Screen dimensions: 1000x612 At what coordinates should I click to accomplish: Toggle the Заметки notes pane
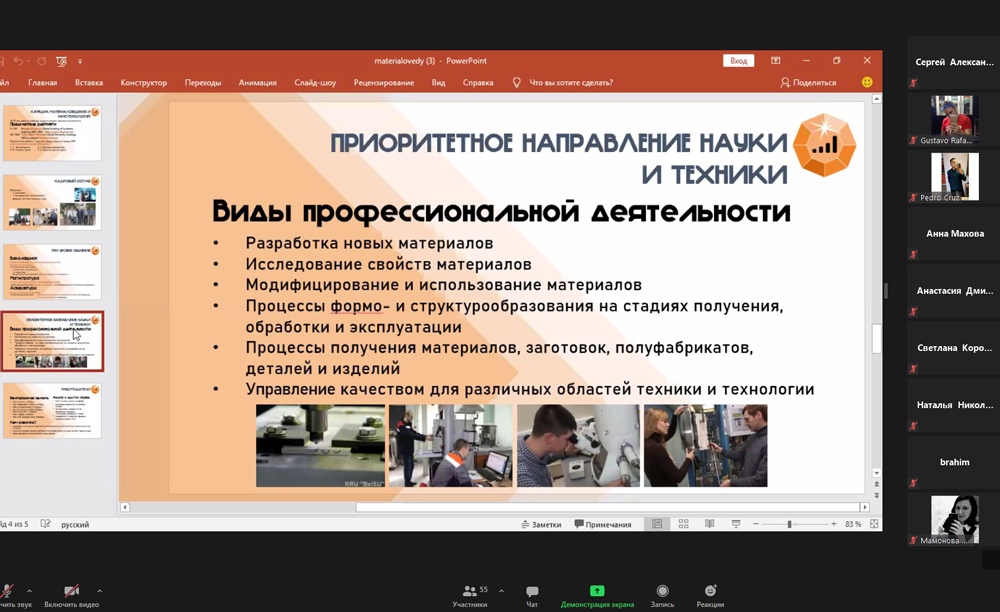point(540,524)
